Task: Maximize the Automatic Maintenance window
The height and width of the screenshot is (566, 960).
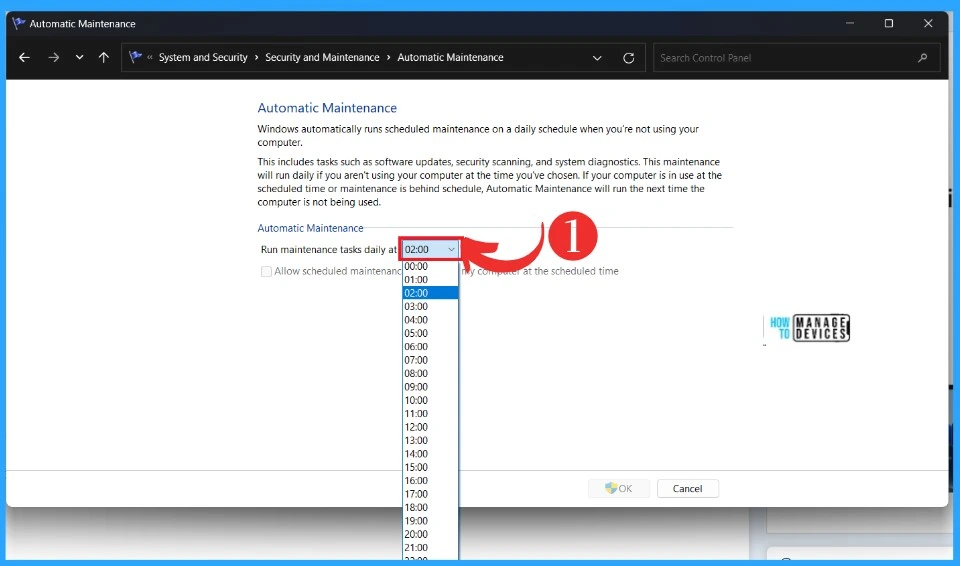Action: (x=889, y=23)
